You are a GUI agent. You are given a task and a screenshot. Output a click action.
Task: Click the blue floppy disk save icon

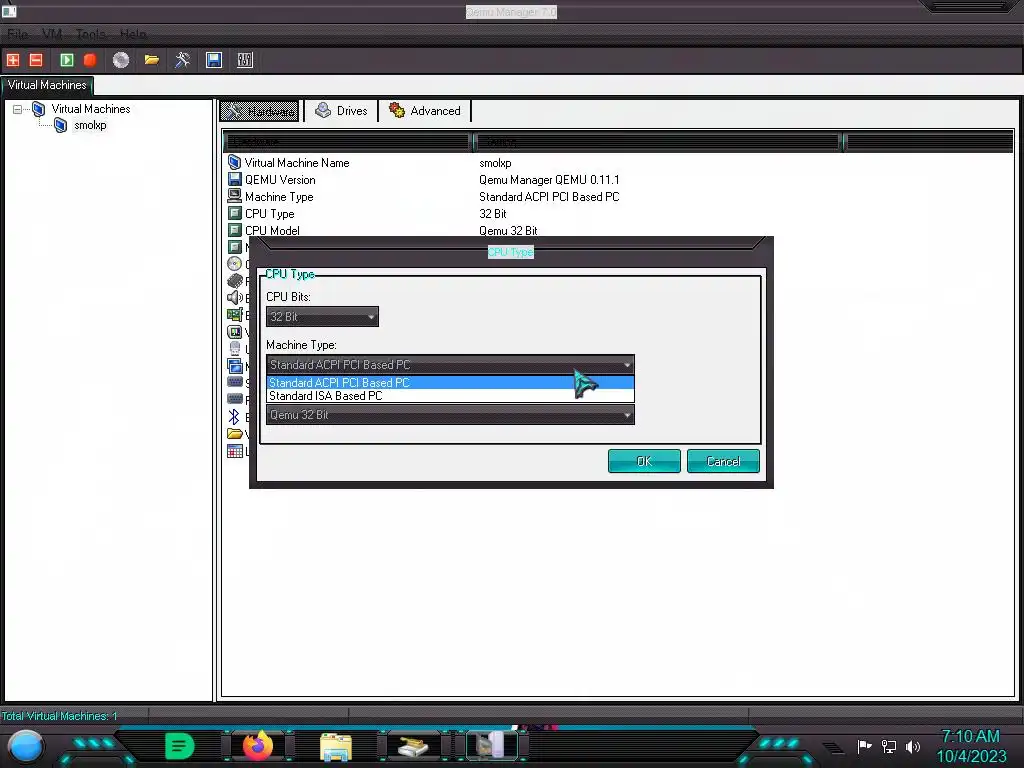pos(214,60)
